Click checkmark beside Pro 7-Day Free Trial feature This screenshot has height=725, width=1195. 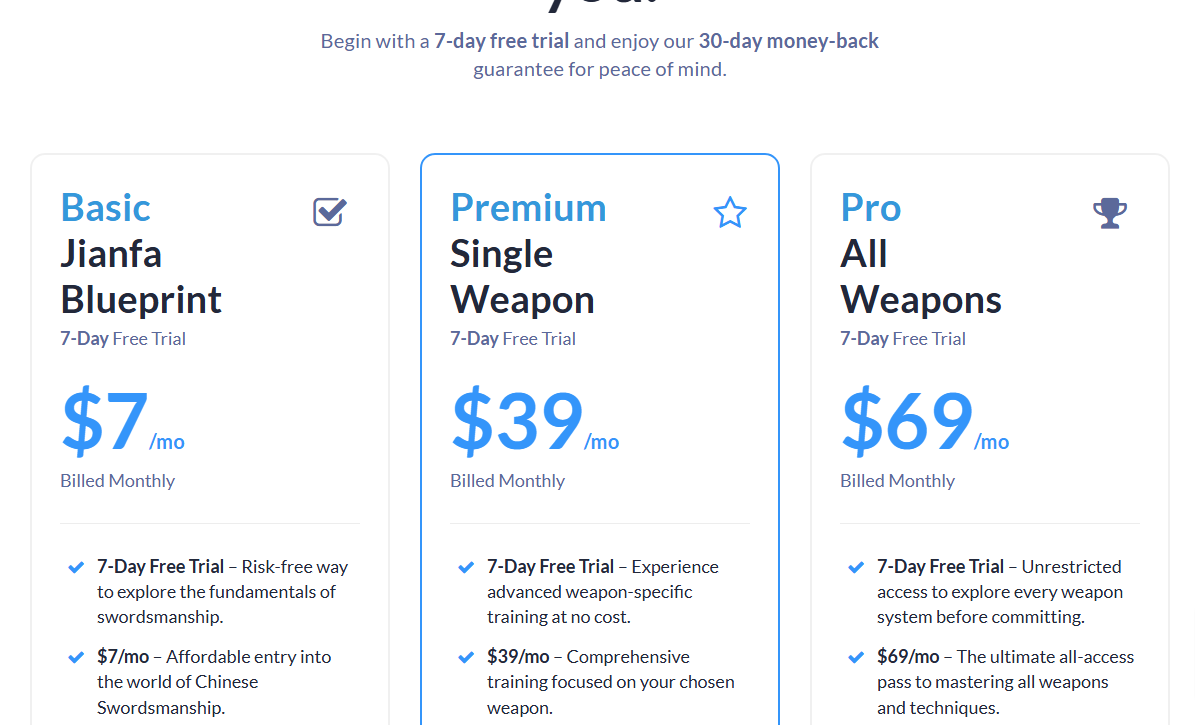point(857,567)
